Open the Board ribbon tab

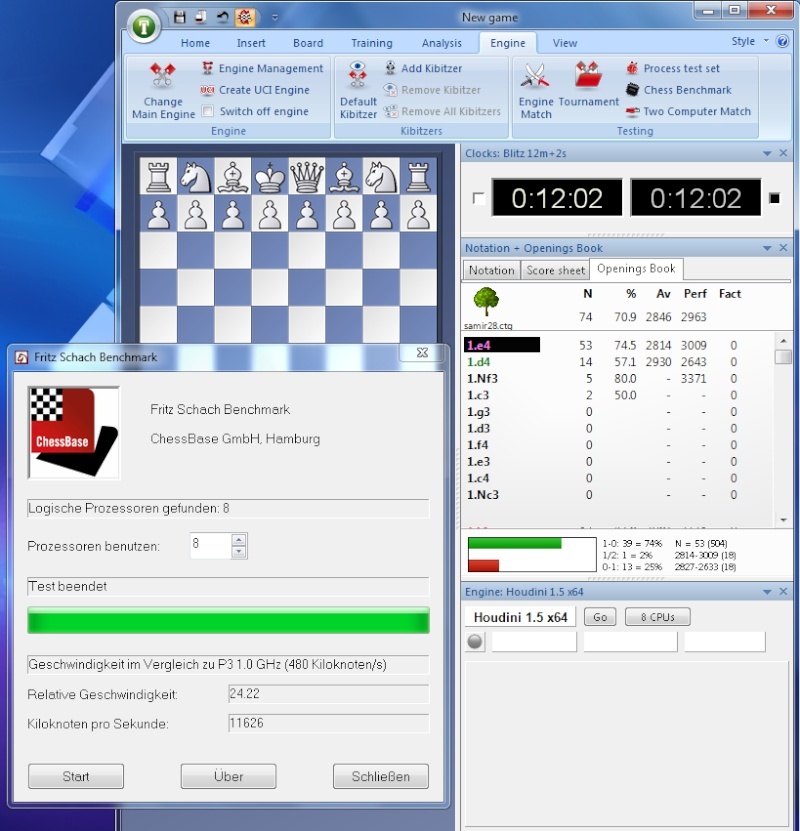click(308, 43)
